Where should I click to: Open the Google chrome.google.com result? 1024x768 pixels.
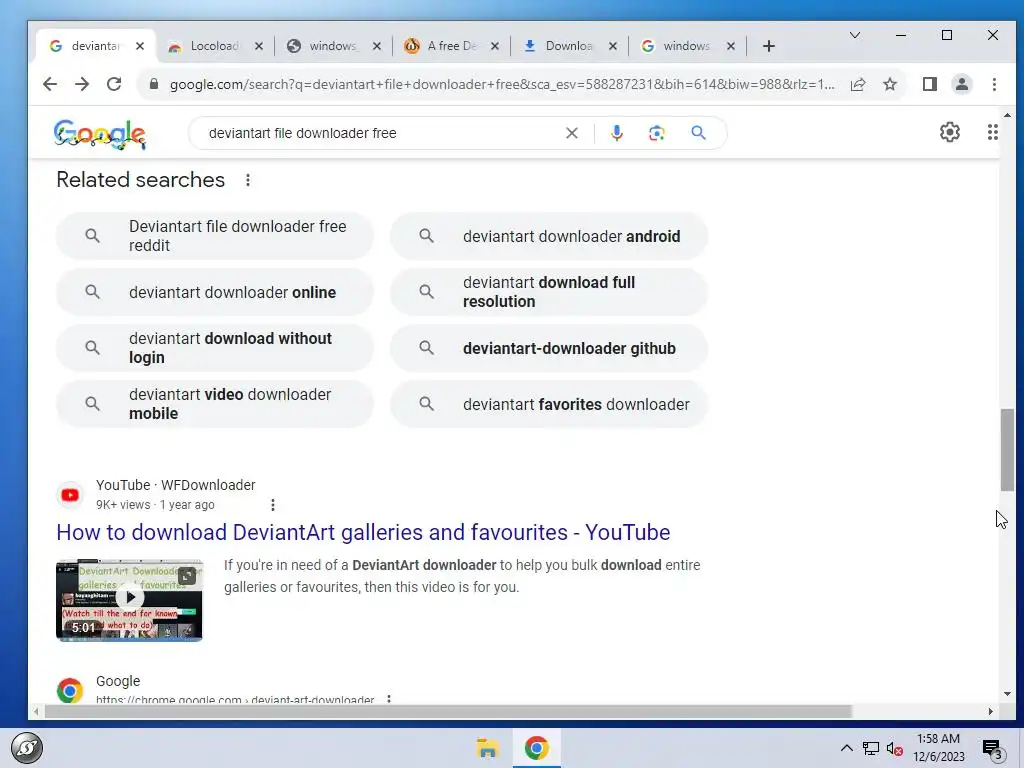tap(235, 700)
